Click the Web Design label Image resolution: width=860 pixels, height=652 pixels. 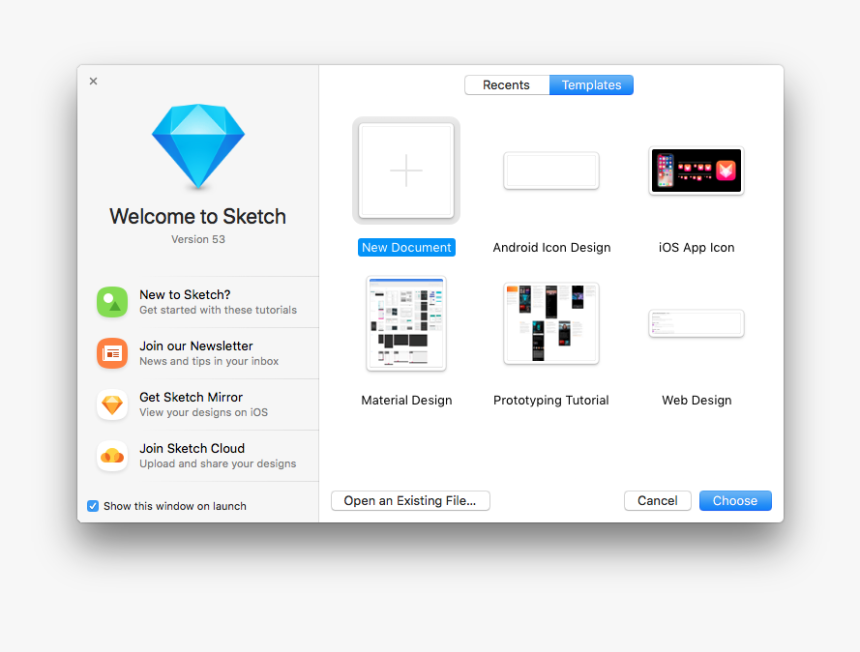point(697,400)
